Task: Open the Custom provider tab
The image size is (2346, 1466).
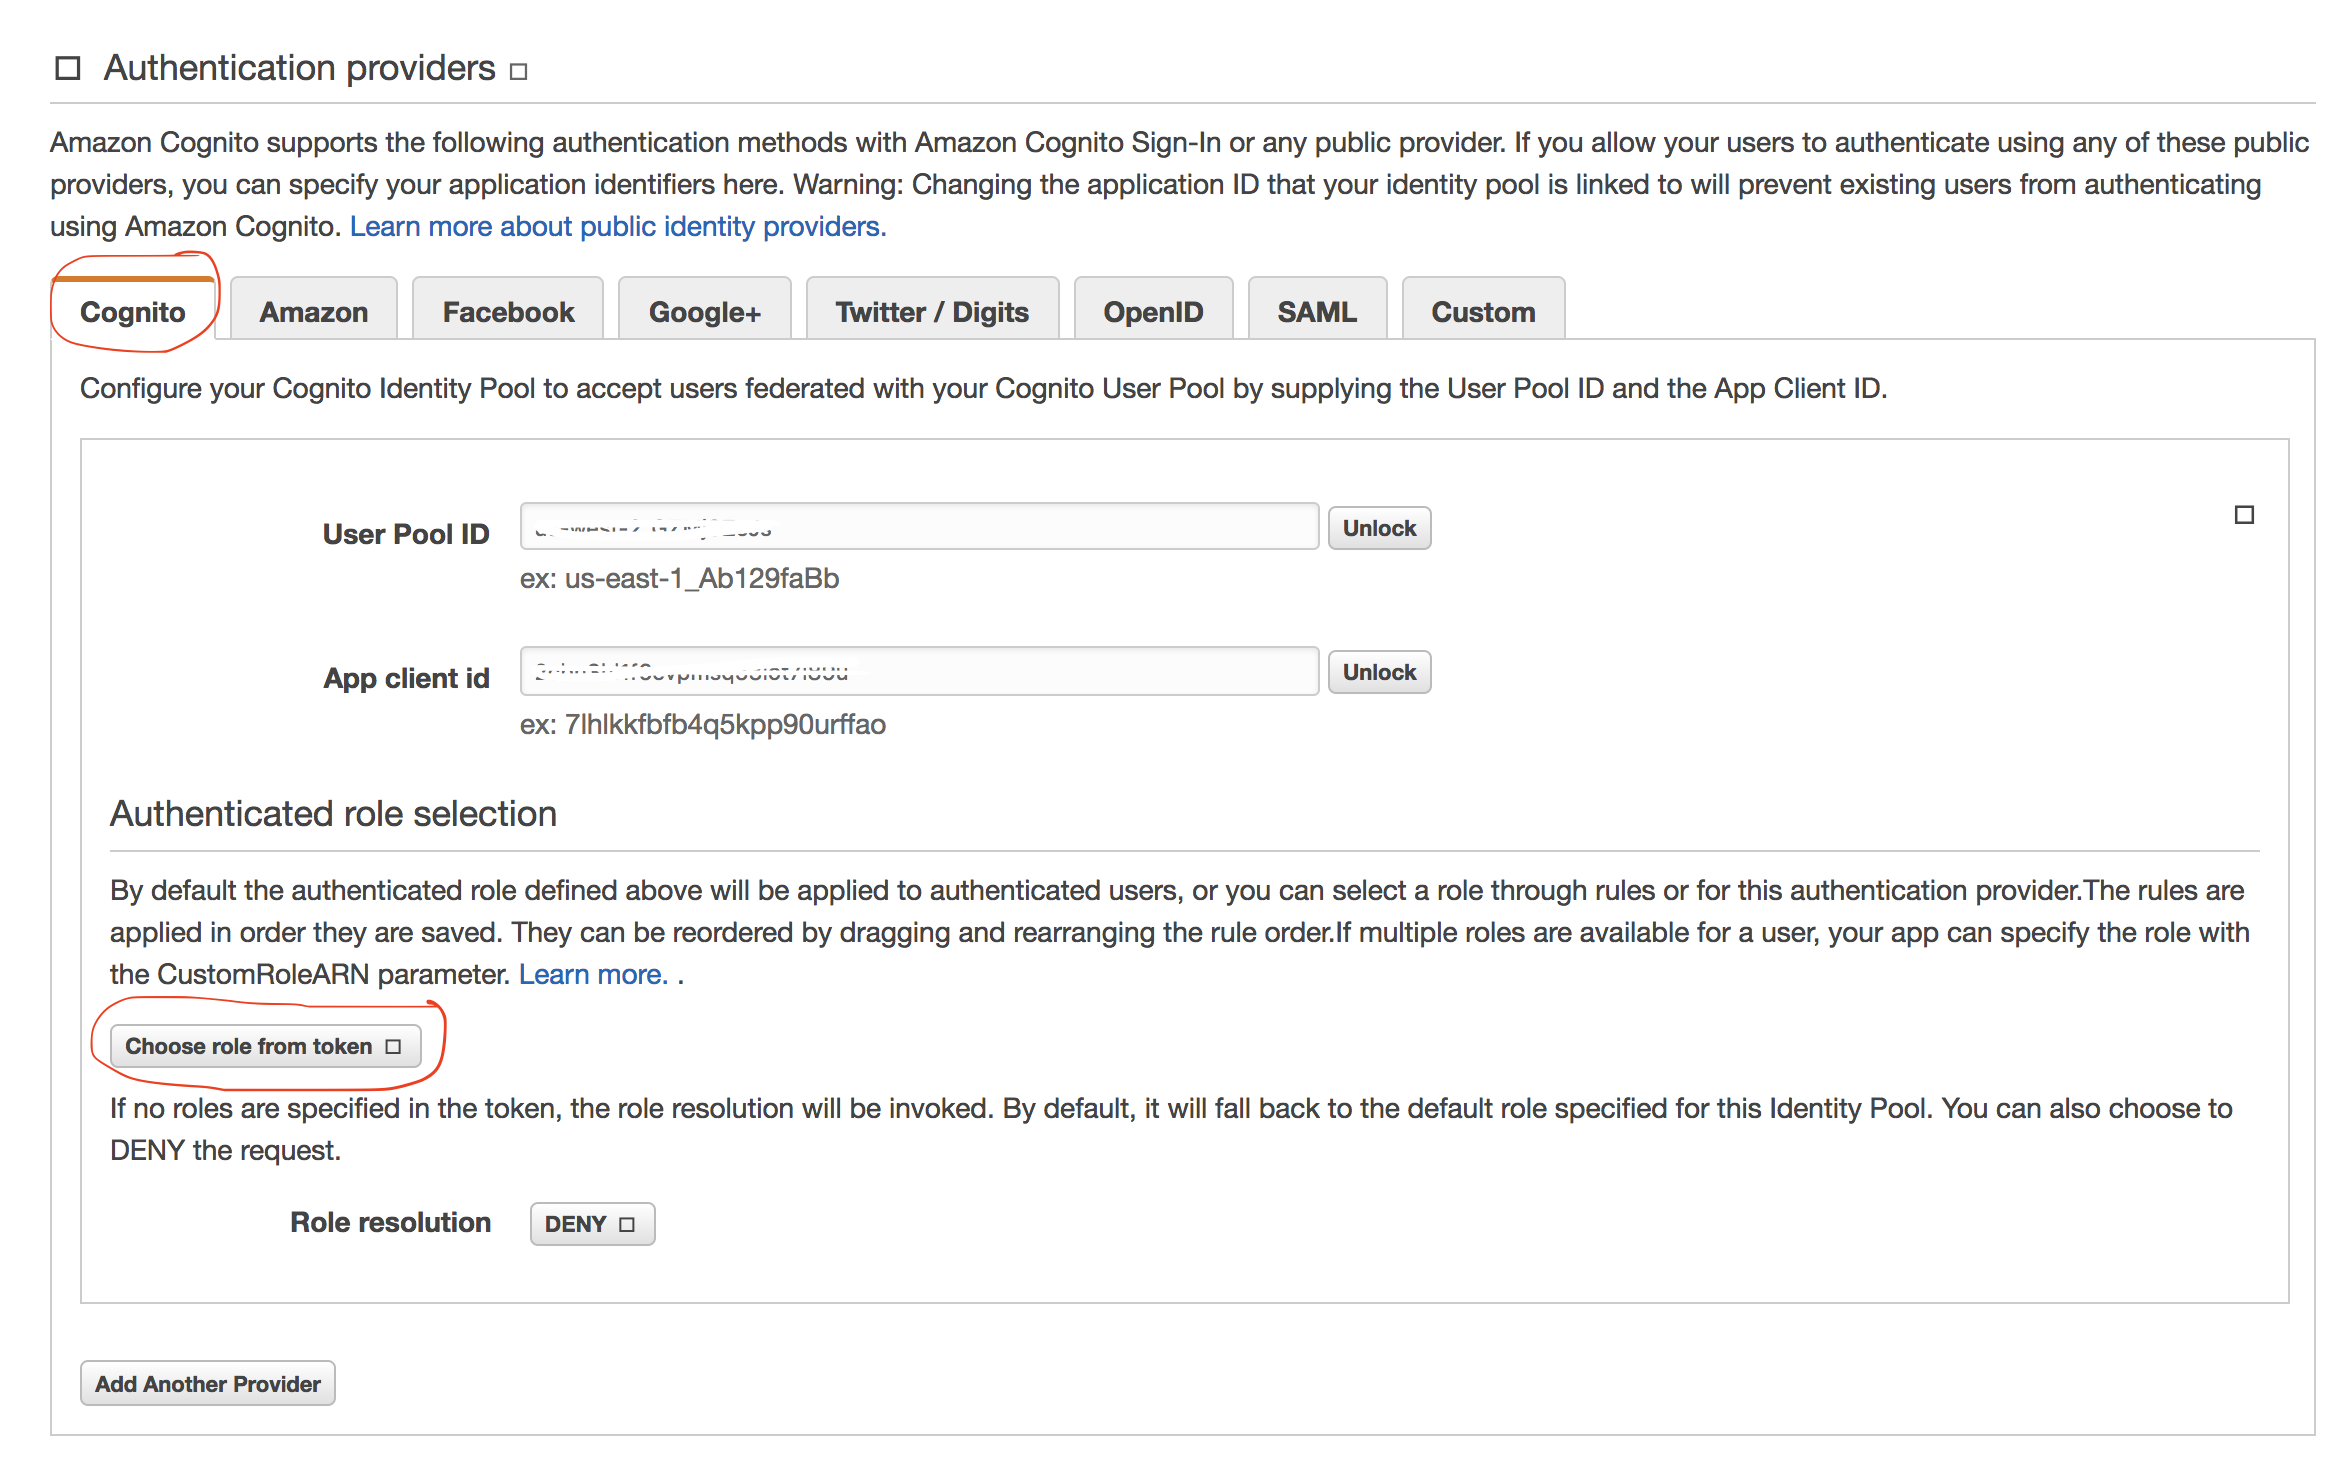Action: [1483, 311]
